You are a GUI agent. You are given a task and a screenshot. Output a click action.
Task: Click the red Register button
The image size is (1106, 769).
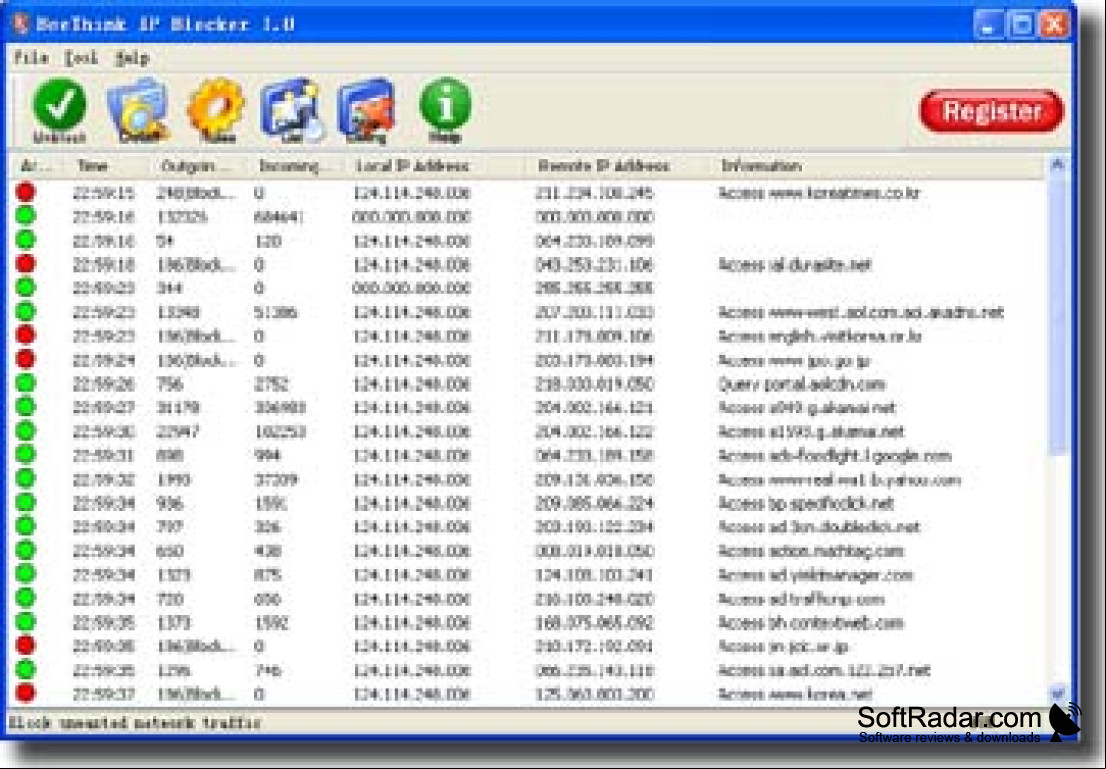coord(992,111)
